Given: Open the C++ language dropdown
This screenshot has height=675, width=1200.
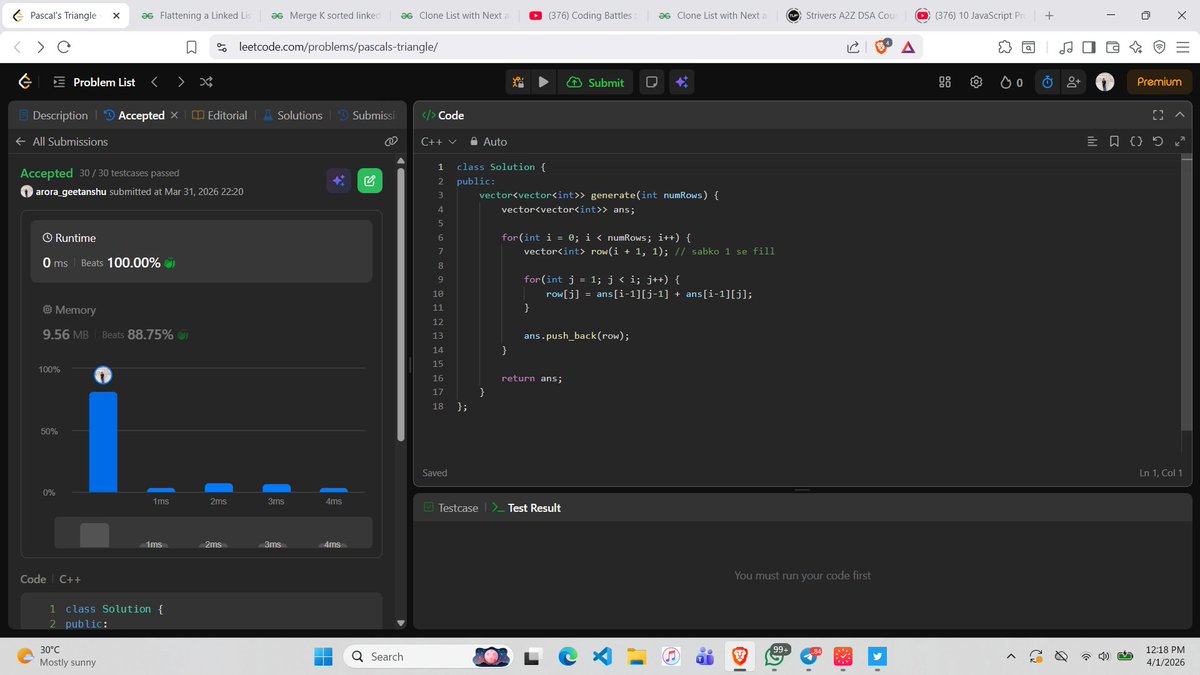Looking at the screenshot, I should 438,142.
